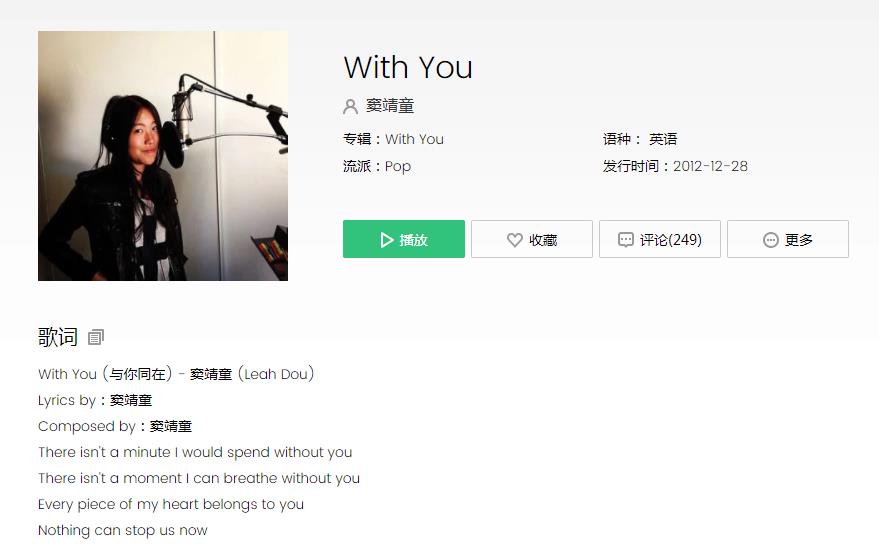Image resolution: width=879 pixels, height=544 pixels.
Task: Click lyric line "Every piece of my heart"
Action: pyautogui.click(x=171, y=504)
